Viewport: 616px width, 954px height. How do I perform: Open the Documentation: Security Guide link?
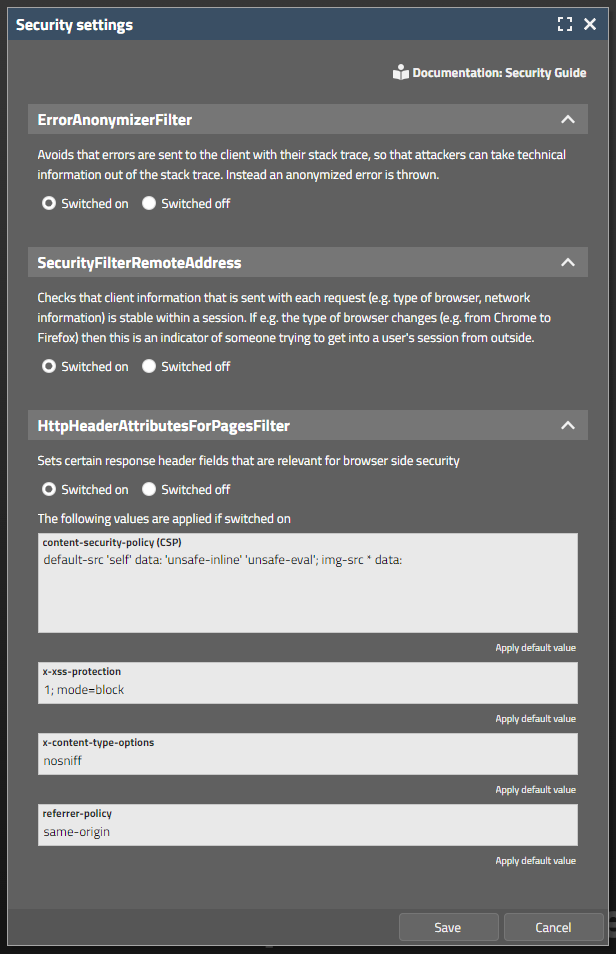coord(499,73)
